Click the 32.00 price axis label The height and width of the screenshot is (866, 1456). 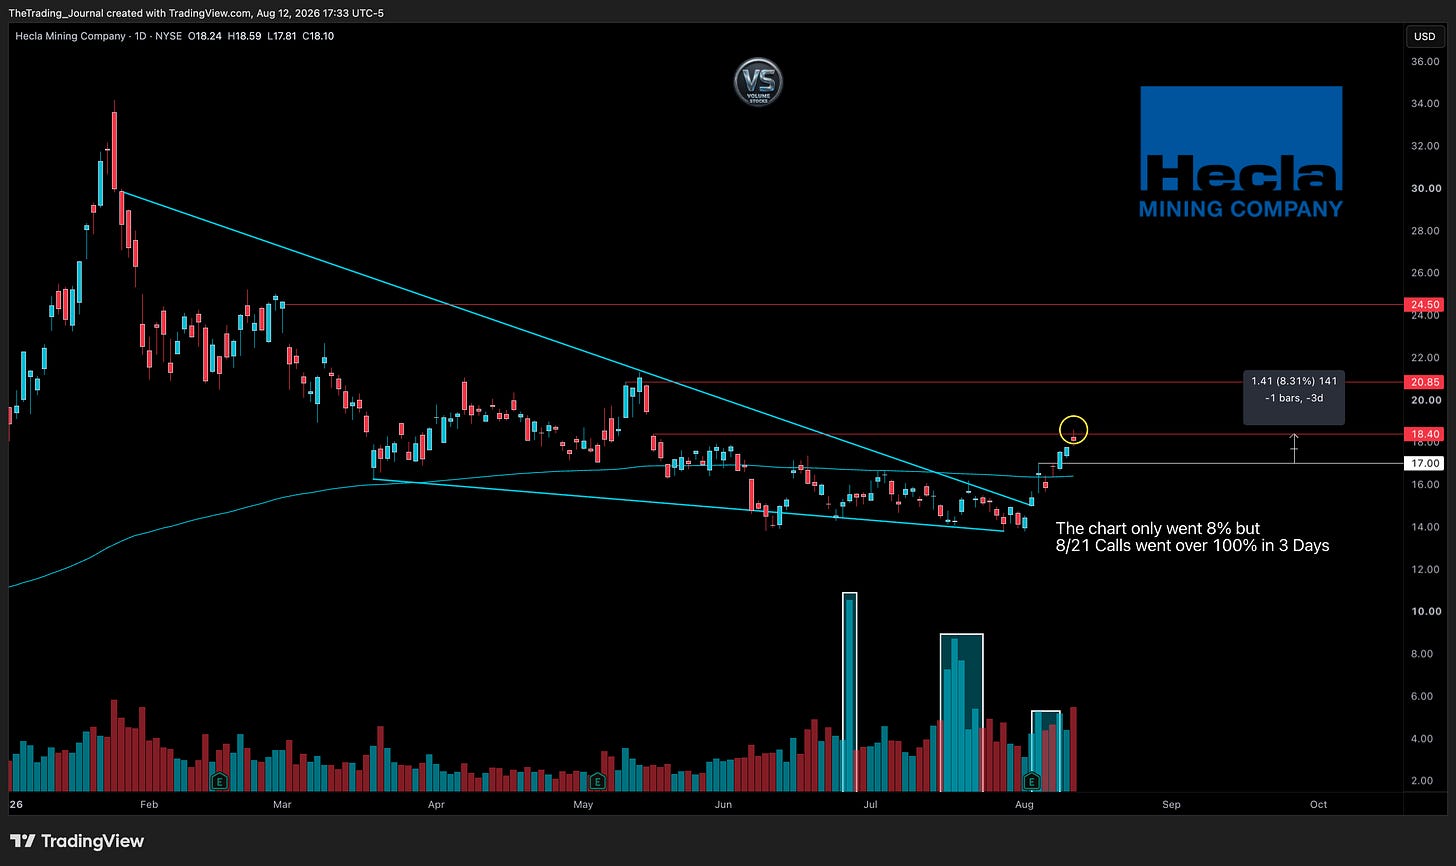(x=1424, y=146)
